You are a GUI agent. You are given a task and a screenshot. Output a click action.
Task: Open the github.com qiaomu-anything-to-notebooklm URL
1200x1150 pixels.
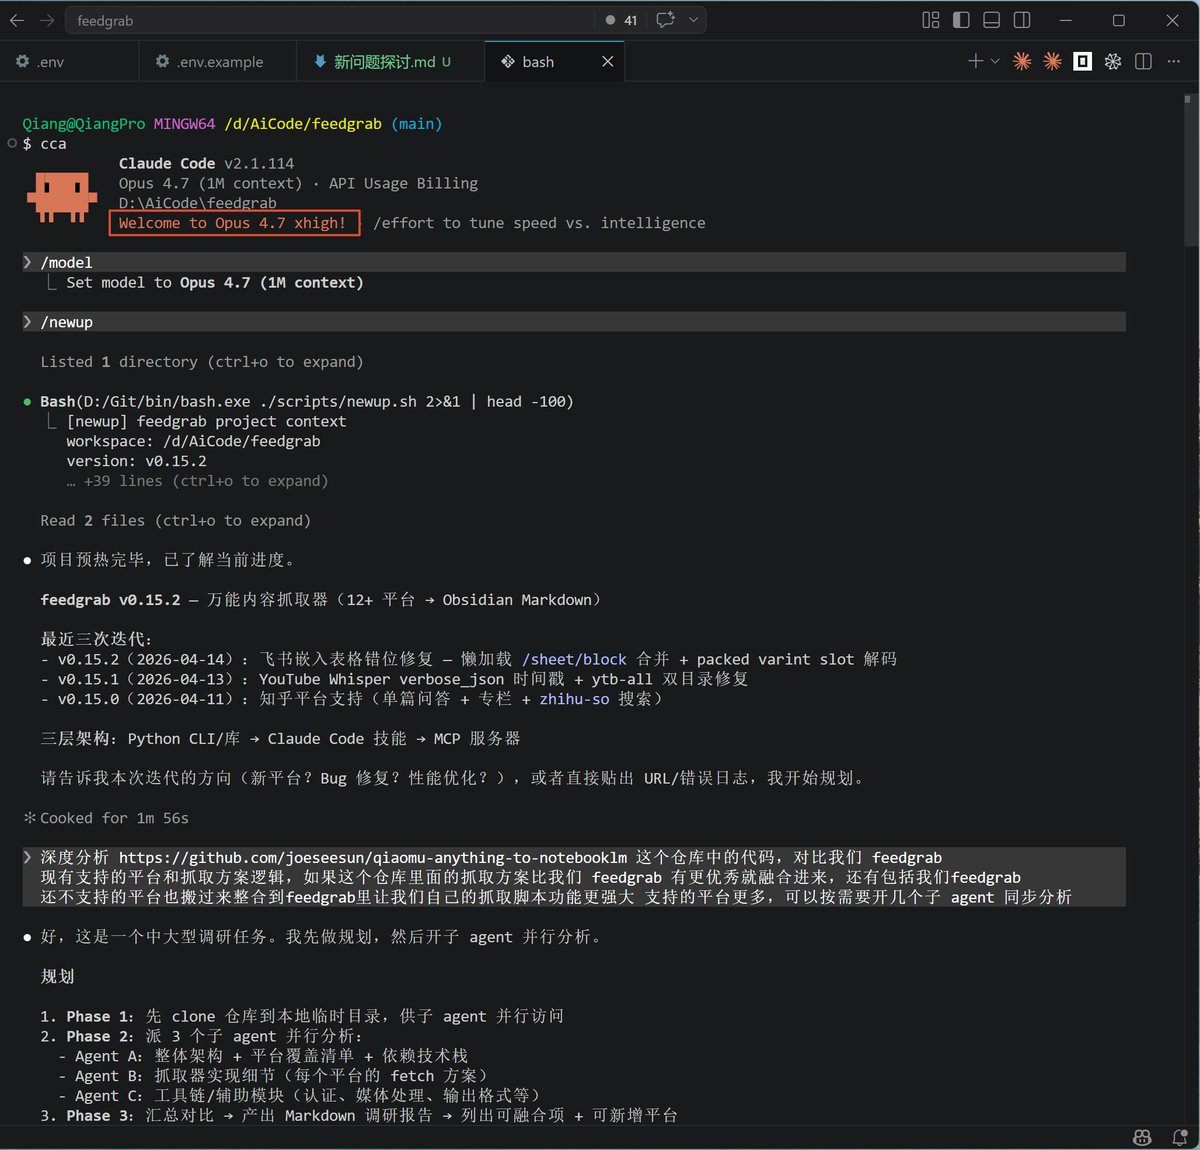pyautogui.click(x=373, y=857)
